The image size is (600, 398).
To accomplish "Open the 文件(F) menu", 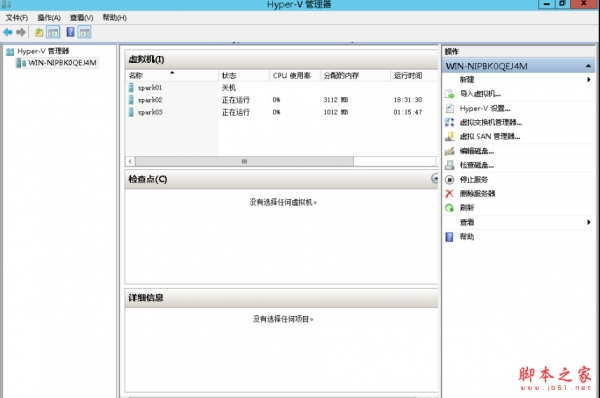I will point(16,18).
